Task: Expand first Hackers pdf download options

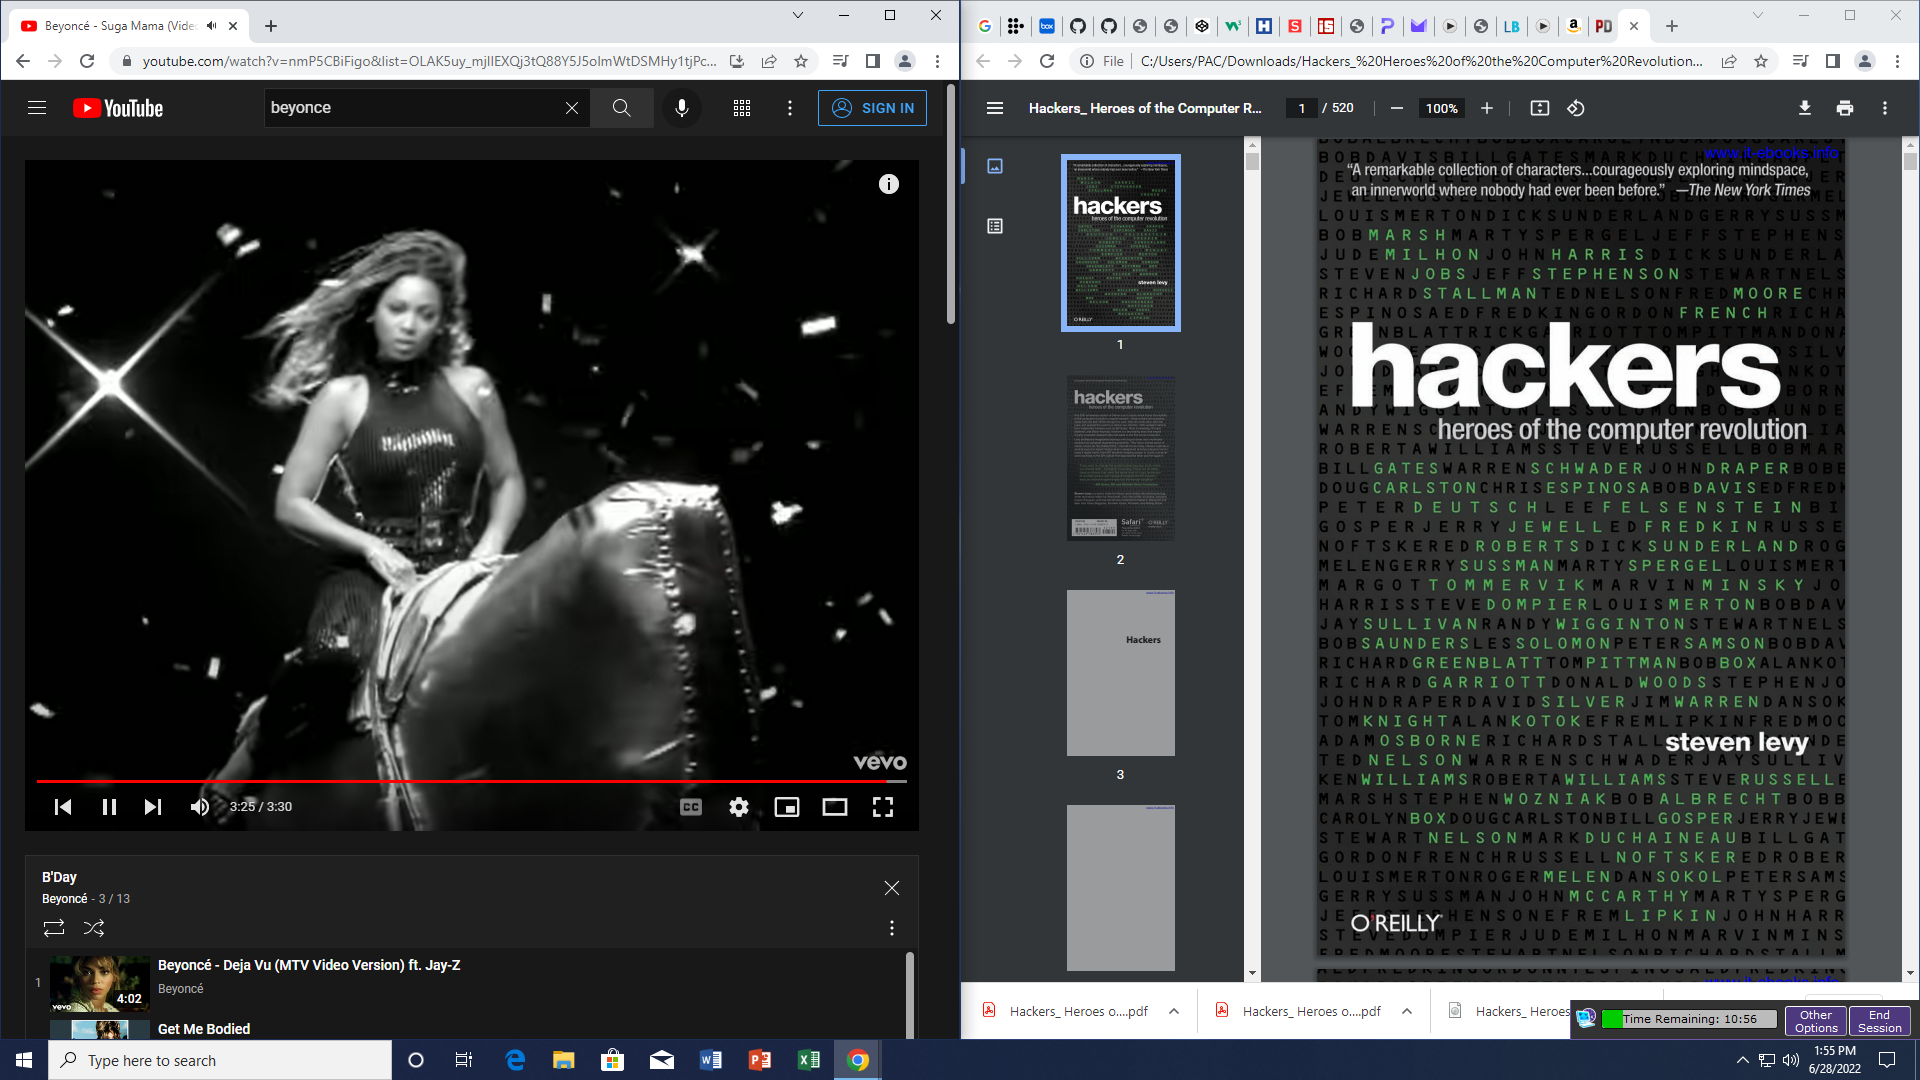Action: pos(1174,1011)
